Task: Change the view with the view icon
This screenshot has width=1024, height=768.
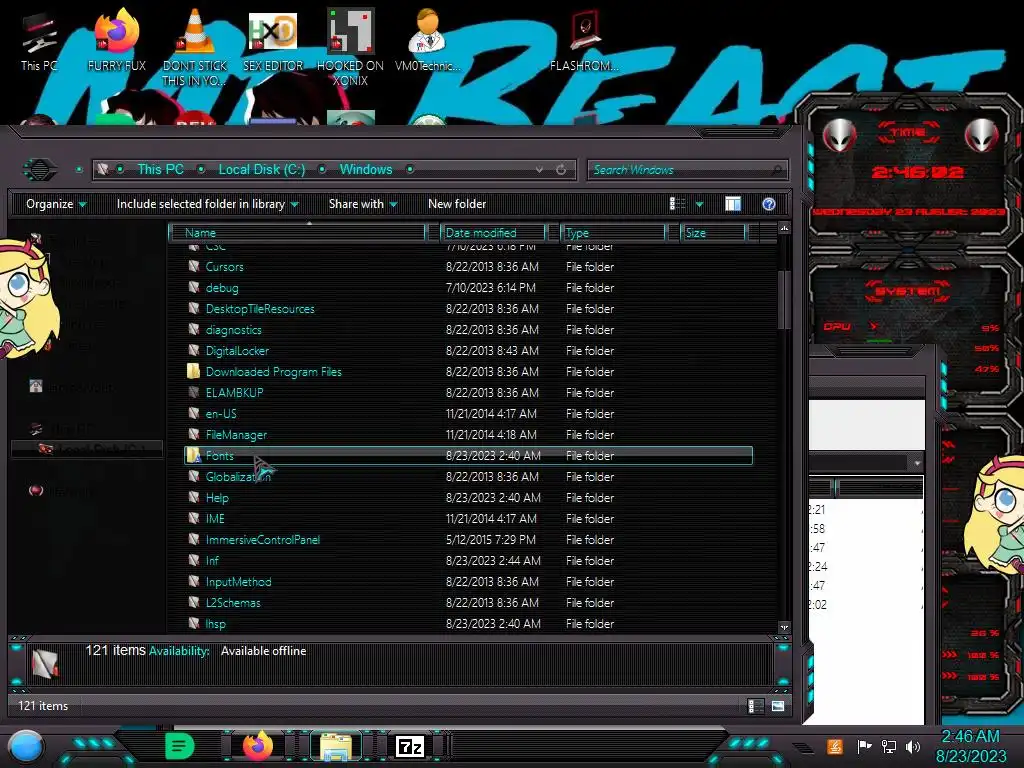Action: click(677, 204)
